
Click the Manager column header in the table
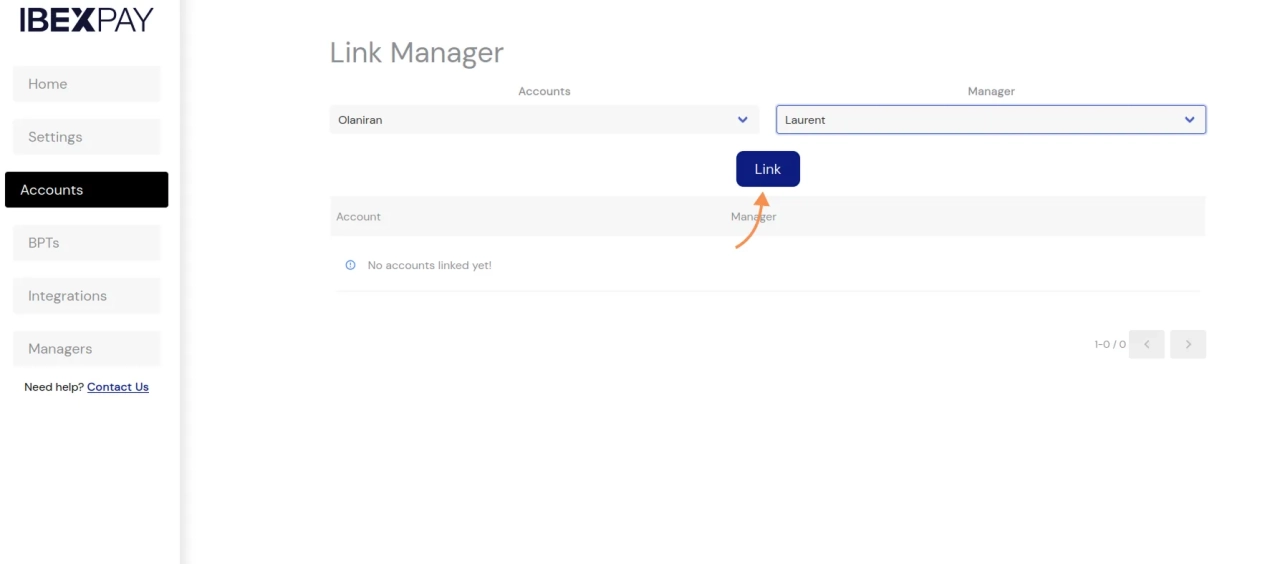tap(753, 217)
